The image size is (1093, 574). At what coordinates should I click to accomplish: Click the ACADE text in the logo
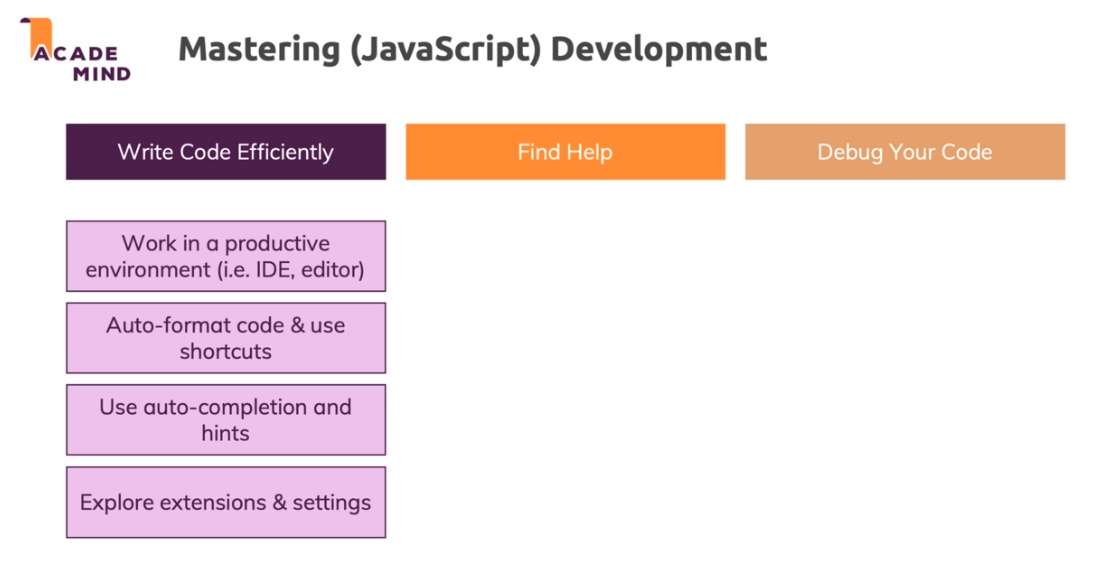coord(78,53)
